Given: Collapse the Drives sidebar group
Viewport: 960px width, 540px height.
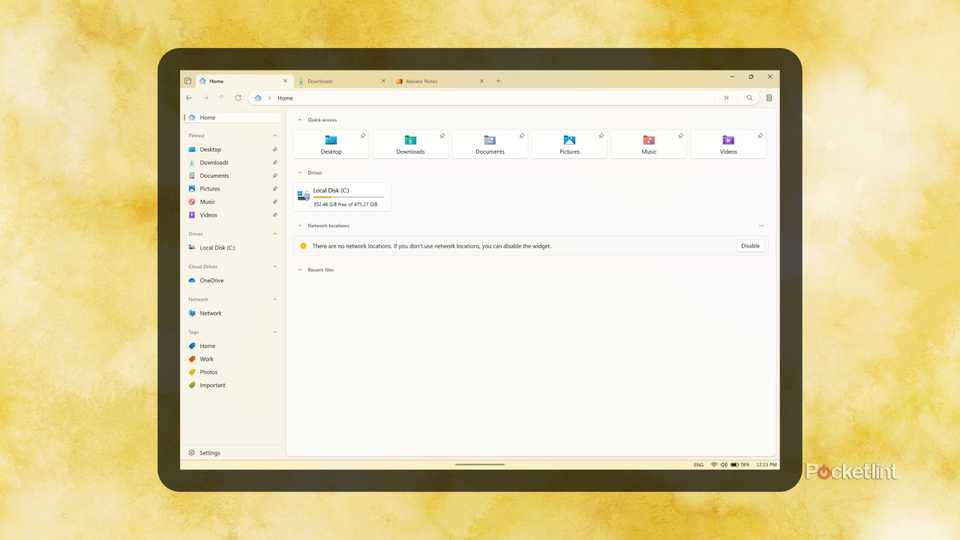Looking at the screenshot, I should tap(275, 234).
